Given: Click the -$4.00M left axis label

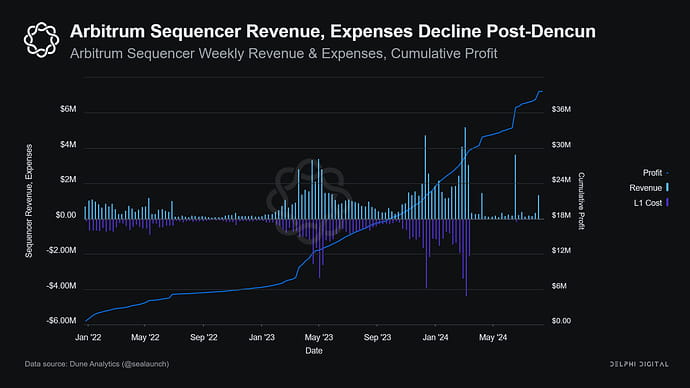Looking at the screenshot, I should 61,286.
